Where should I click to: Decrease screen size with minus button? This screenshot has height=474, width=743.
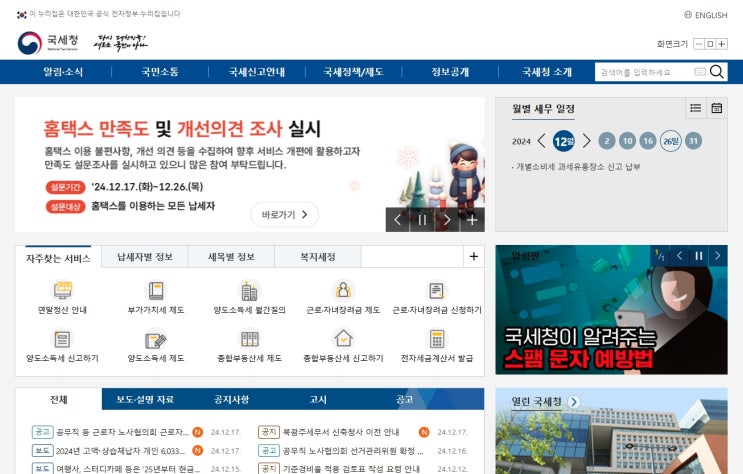point(698,44)
